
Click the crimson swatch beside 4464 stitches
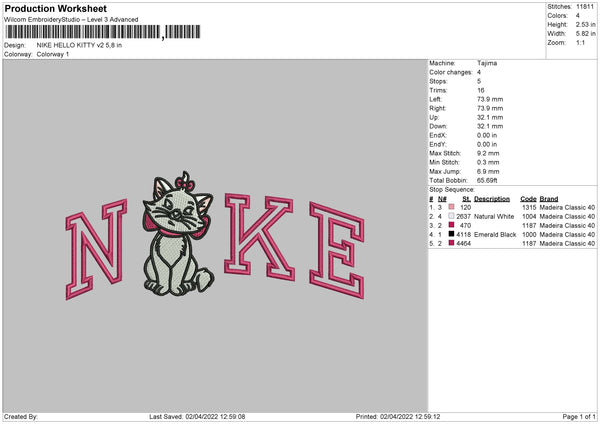click(452, 243)
